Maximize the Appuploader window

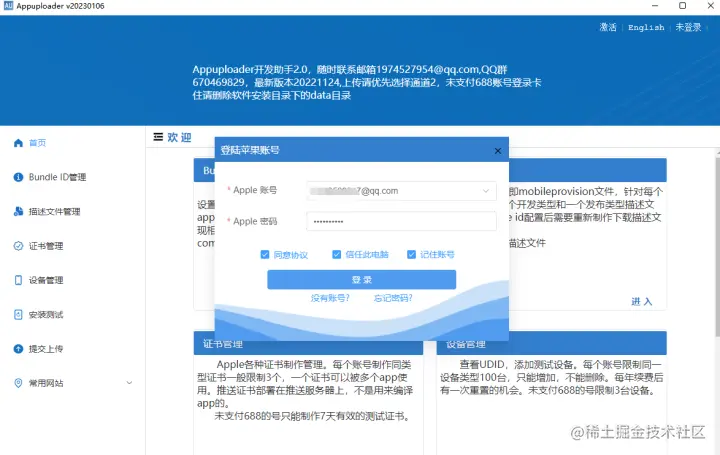tap(682, 6)
